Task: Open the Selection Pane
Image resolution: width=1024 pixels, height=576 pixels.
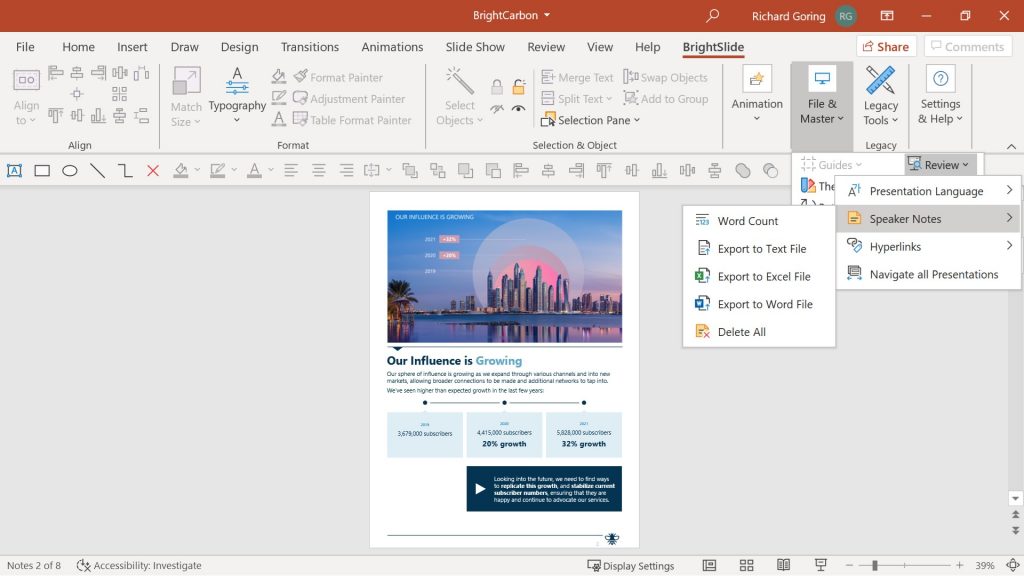Action: click(x=589, y=119)
